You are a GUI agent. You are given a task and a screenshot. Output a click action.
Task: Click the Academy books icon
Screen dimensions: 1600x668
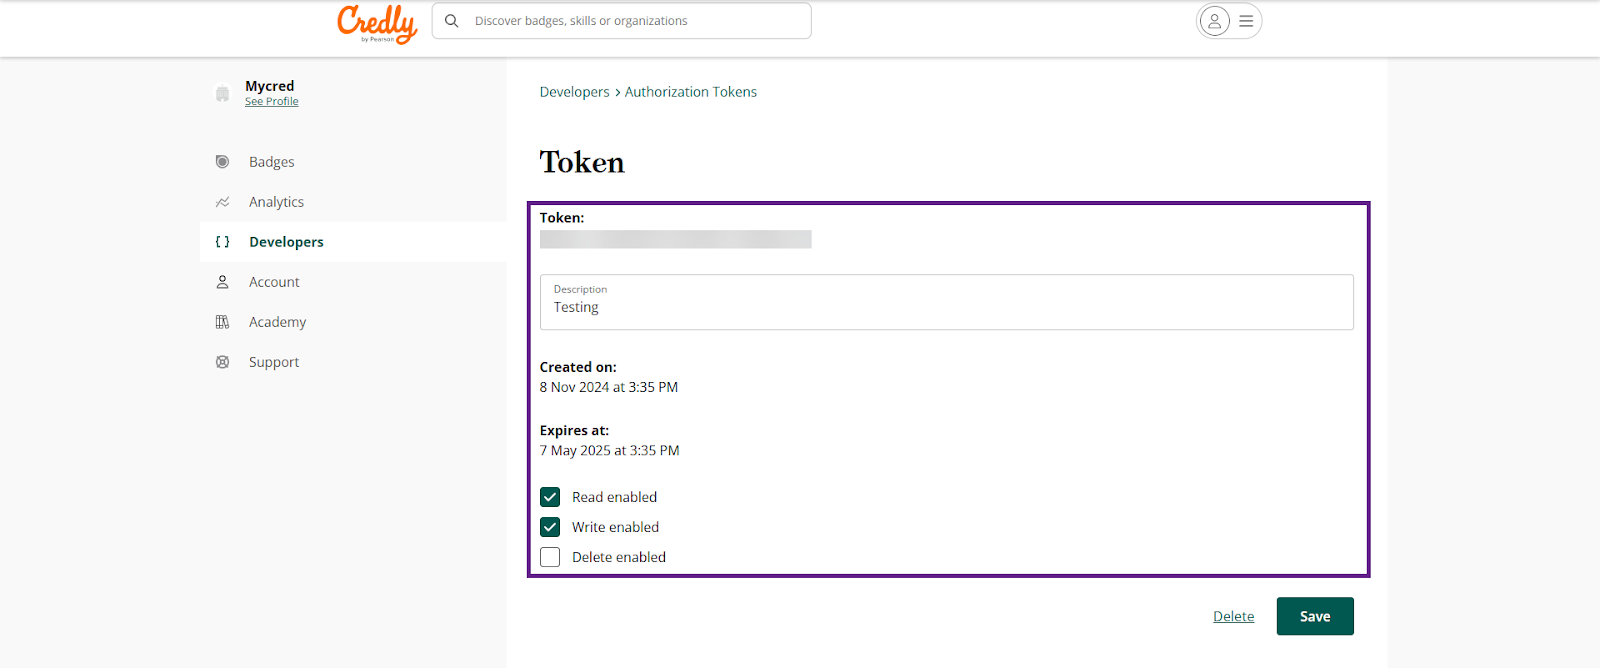pos(222,322)
